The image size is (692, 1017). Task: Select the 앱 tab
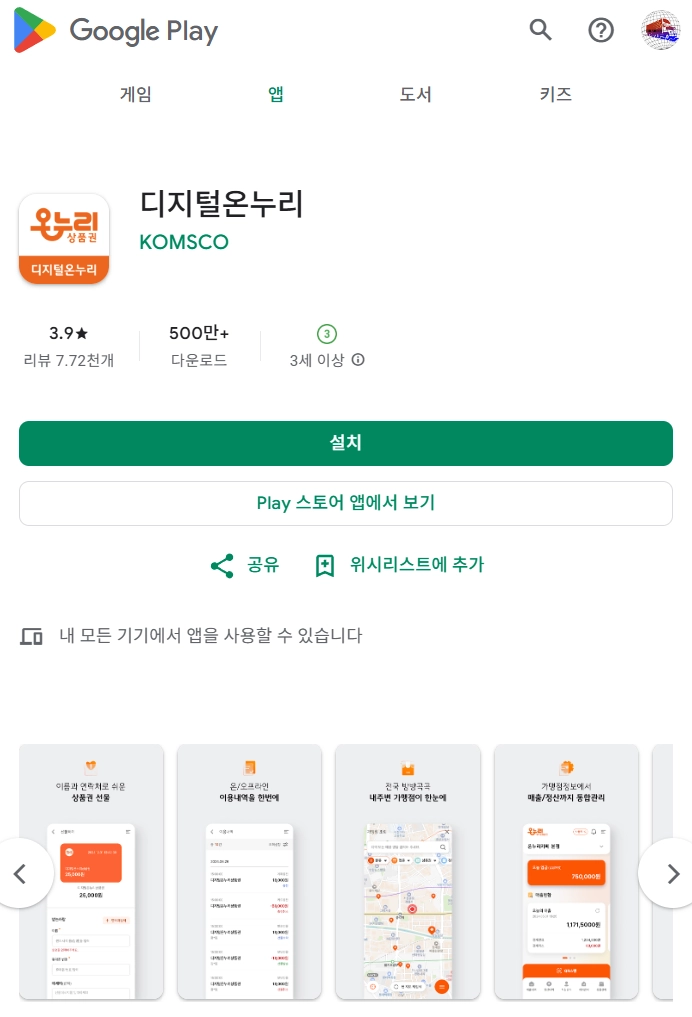pyautogui.click(x=276, y=94)
